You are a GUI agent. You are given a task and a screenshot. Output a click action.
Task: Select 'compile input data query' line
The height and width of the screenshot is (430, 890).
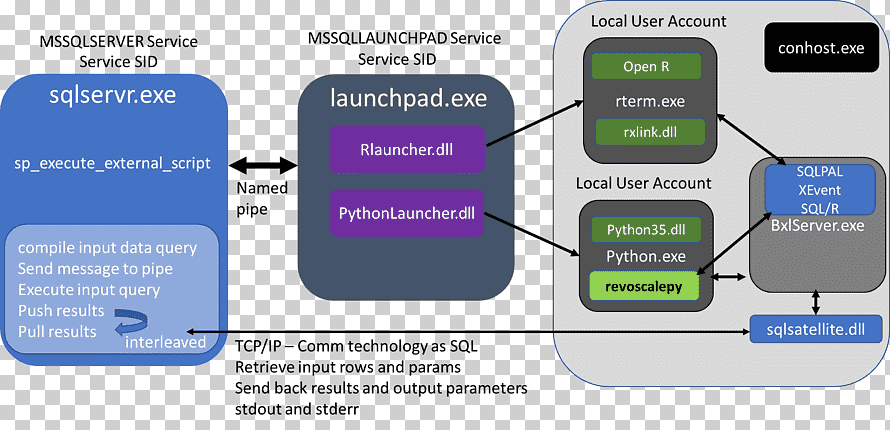click(107, 248)
